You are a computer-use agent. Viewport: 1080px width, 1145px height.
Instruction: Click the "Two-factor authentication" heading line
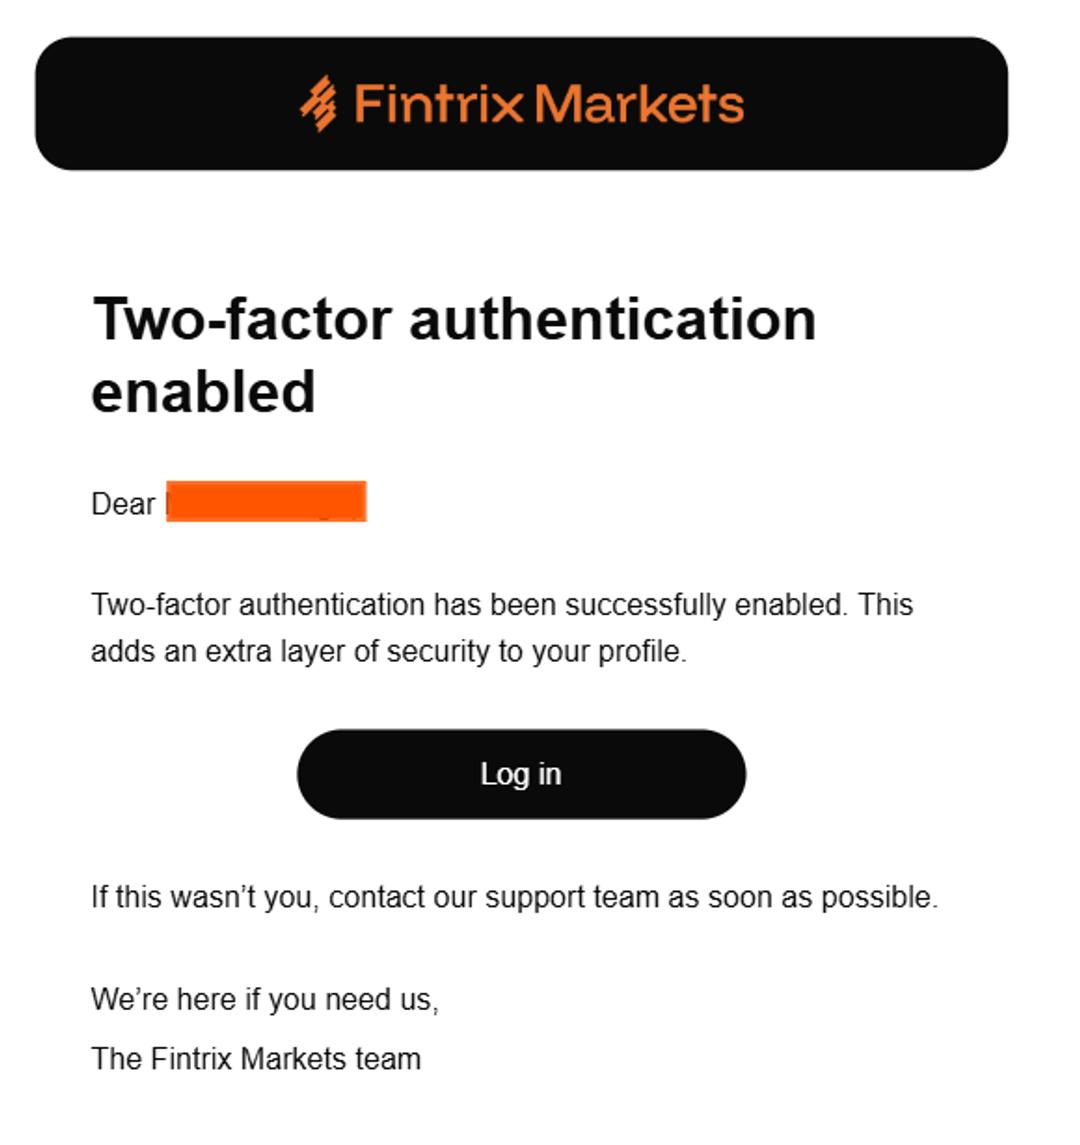[x=453, y=320]
